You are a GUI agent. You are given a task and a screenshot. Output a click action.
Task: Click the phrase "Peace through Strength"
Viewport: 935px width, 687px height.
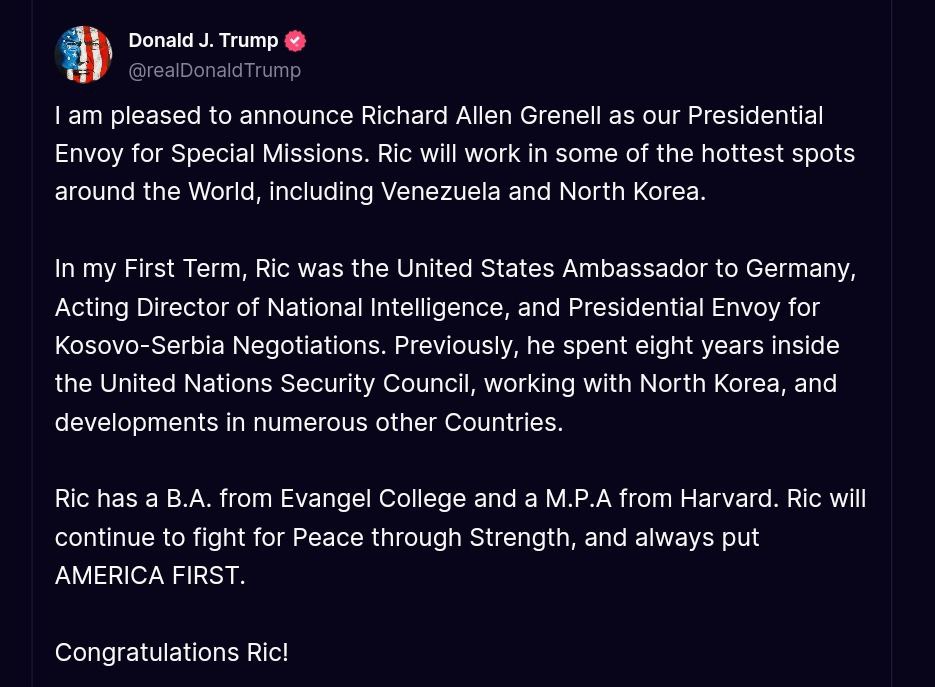[432, 537]
